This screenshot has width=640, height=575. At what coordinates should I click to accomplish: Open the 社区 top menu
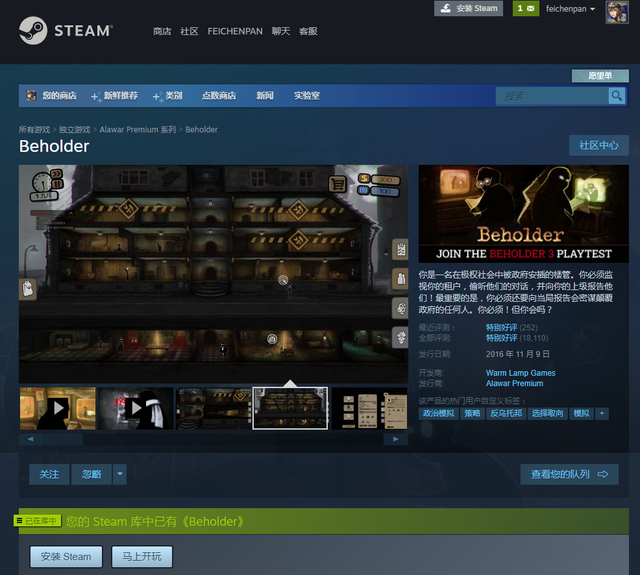point(189,31)
